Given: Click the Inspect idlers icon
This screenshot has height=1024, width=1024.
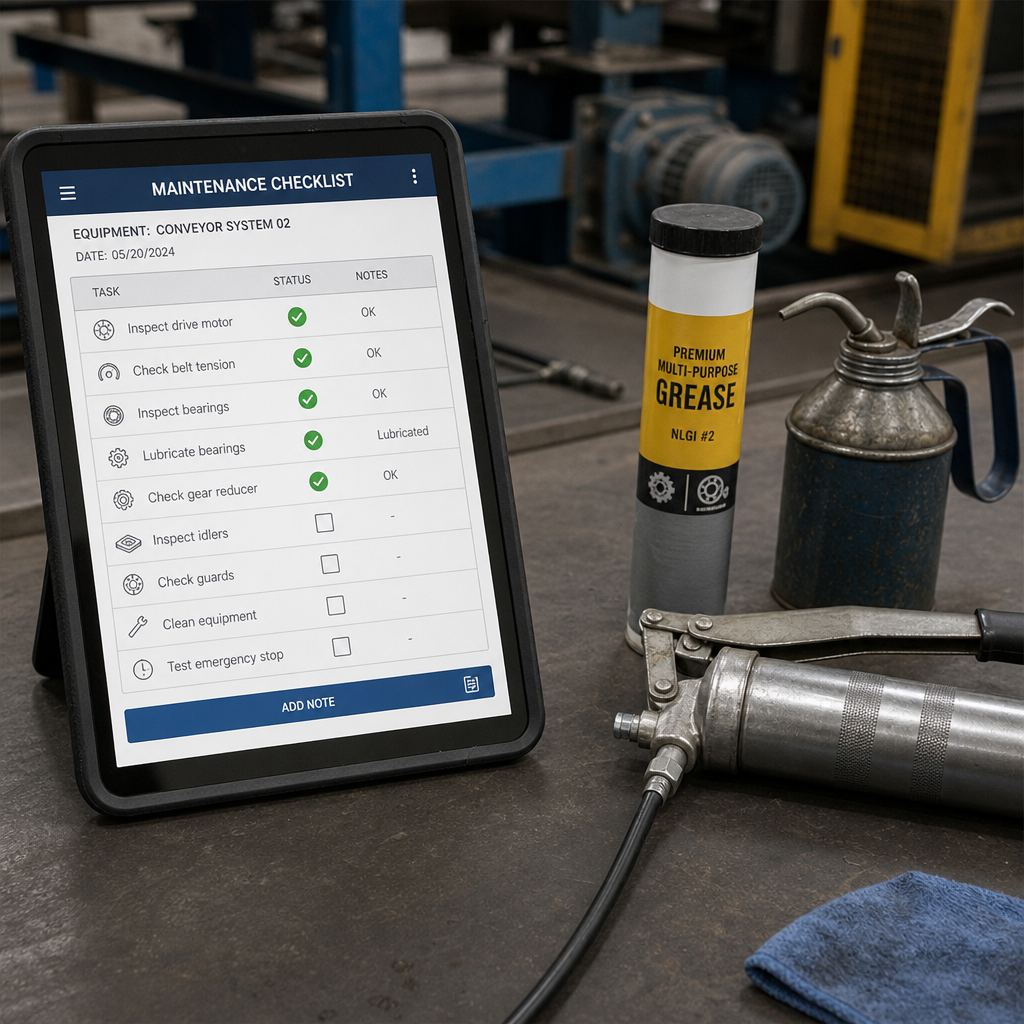Looking at the screenshot, I should 129,543.
